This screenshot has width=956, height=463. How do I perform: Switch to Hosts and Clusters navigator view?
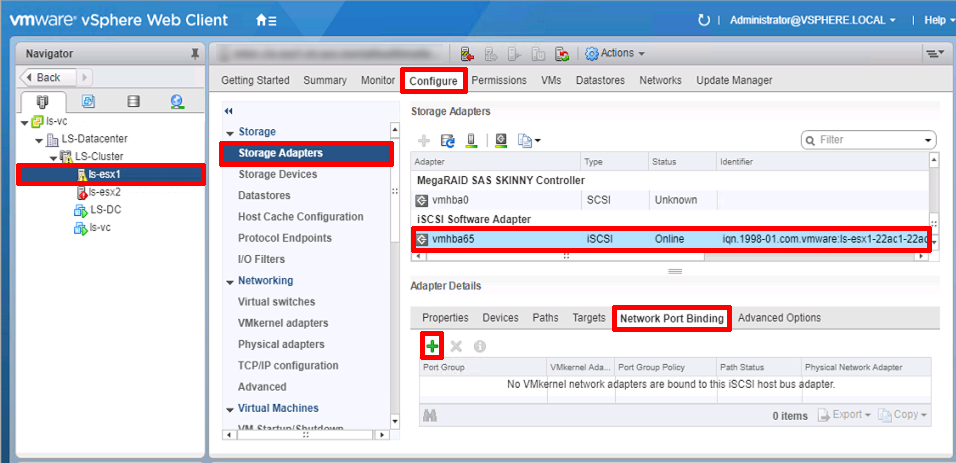pos(43,101)
